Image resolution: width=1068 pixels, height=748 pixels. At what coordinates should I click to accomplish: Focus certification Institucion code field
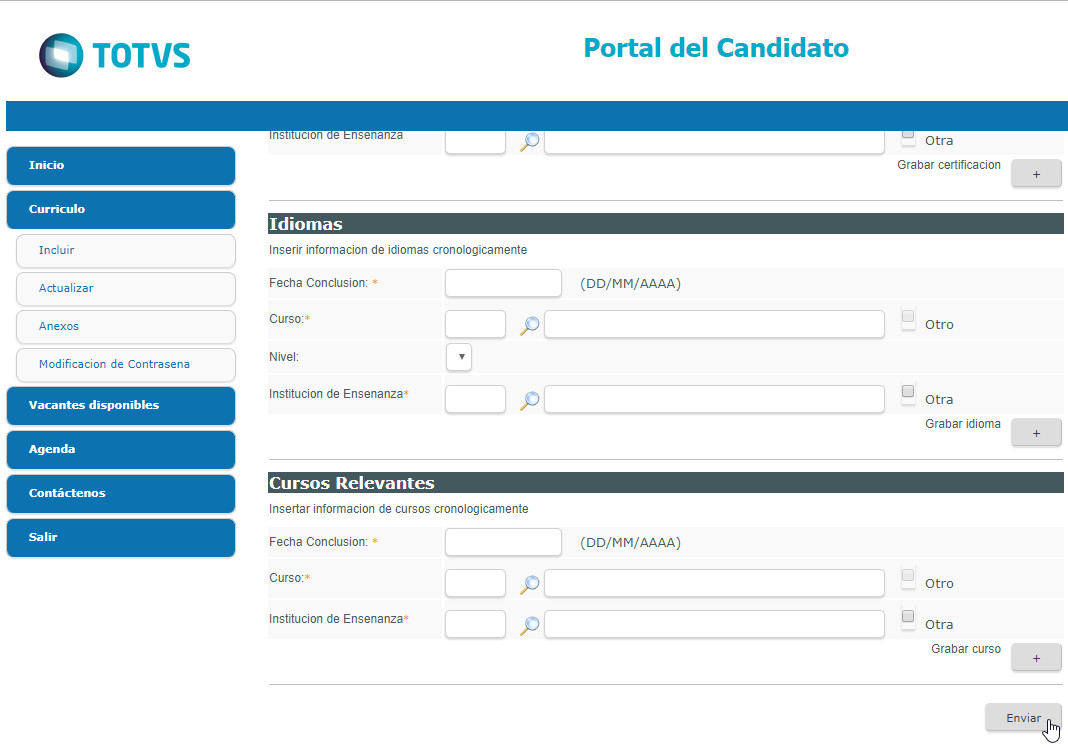tap(475, 142)
